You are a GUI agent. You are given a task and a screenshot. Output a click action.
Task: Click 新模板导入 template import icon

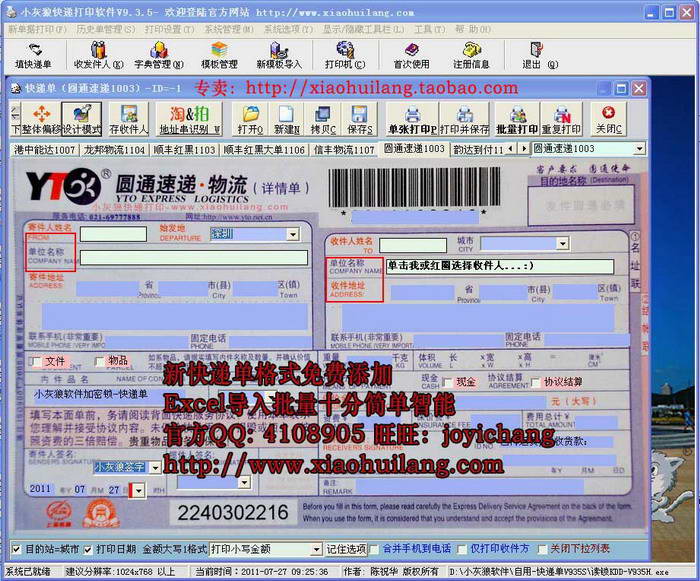pos(279,56)
